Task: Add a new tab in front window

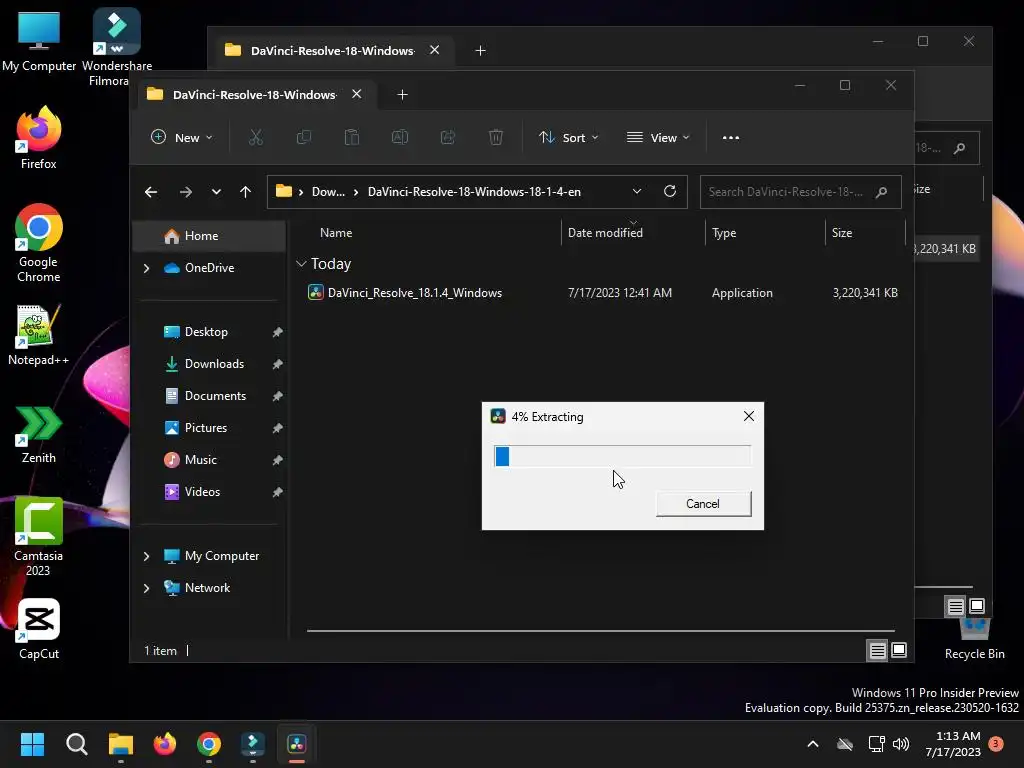Action: click(x=402, y=95)
